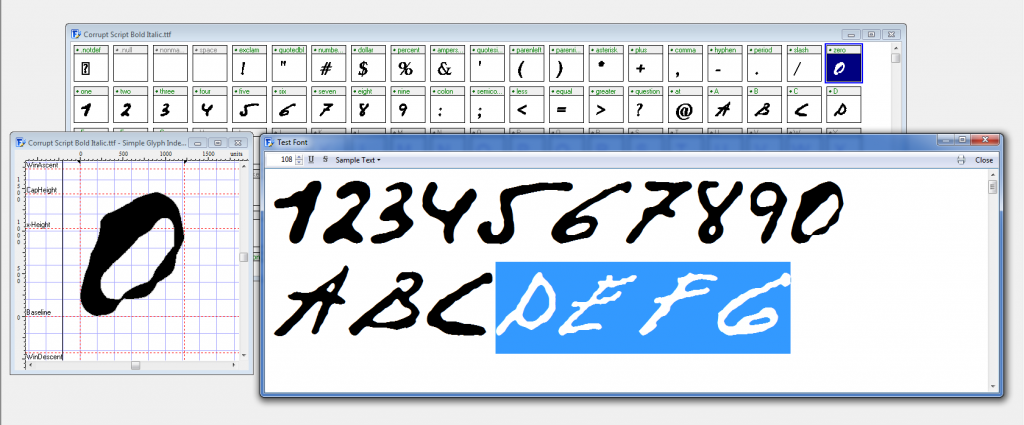Select the parenright glyph cell
The image size is (1024, 425).
click(x=566, y=63)
